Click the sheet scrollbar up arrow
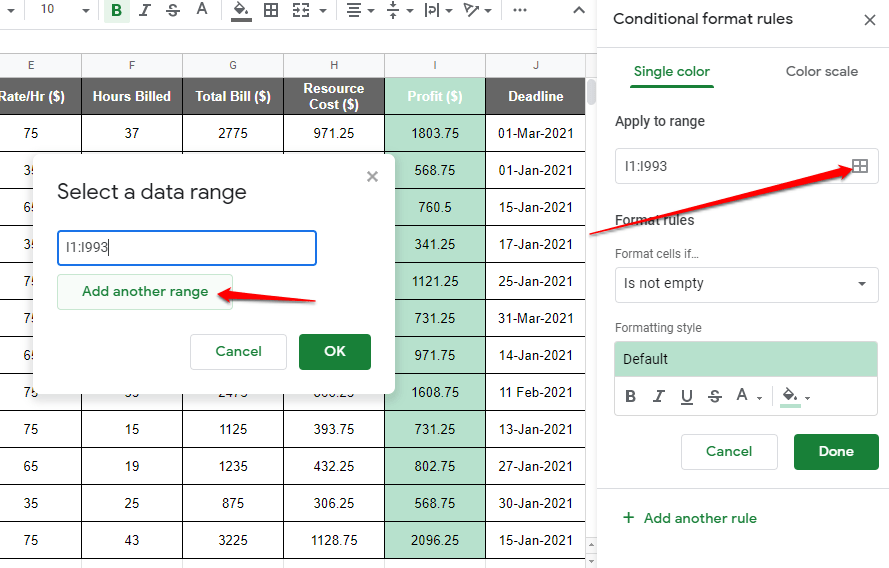This screenshot has height=568, width=889. point(591,545)
